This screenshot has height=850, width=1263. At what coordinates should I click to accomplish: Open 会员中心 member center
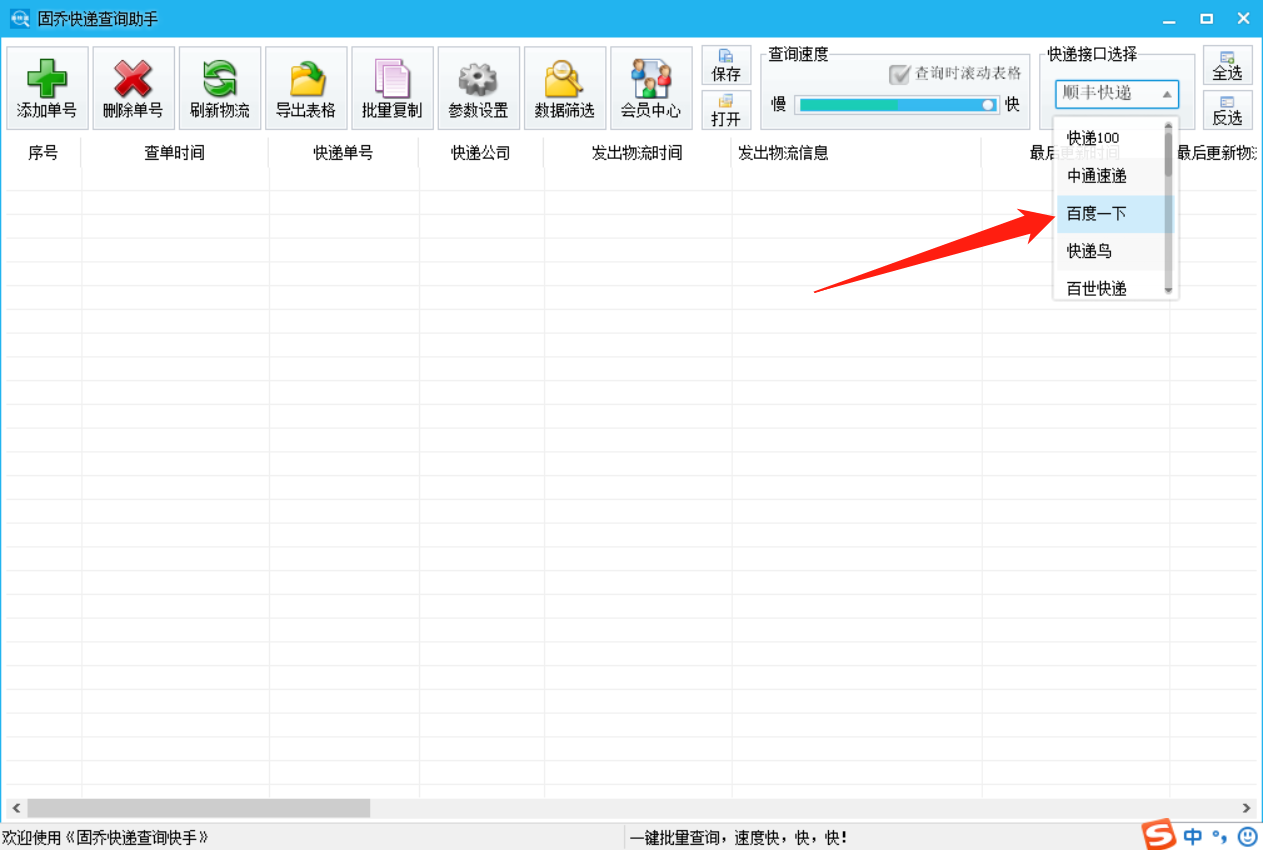pyautogui.click(x=651, y=88)
